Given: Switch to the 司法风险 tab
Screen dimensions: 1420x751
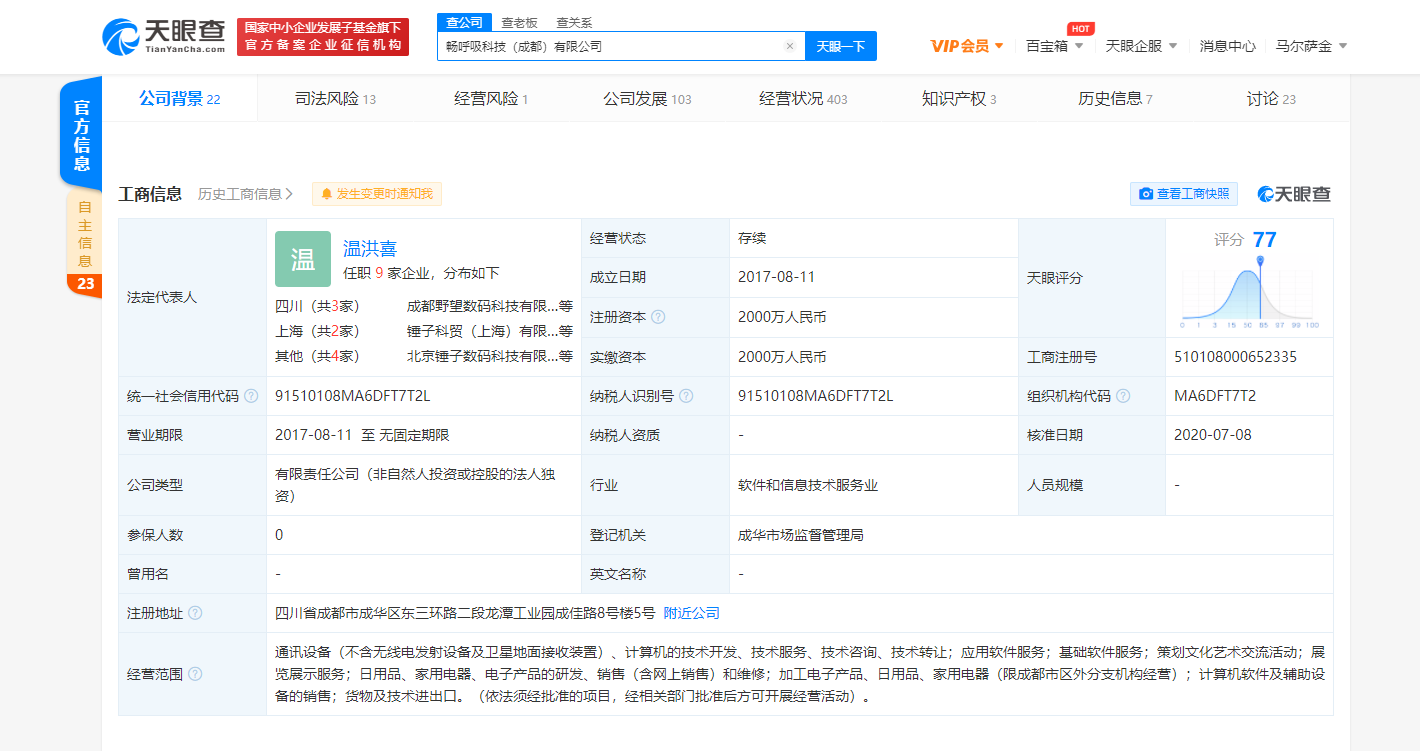Looking at the screenshot, I should [x=335, y=99].
